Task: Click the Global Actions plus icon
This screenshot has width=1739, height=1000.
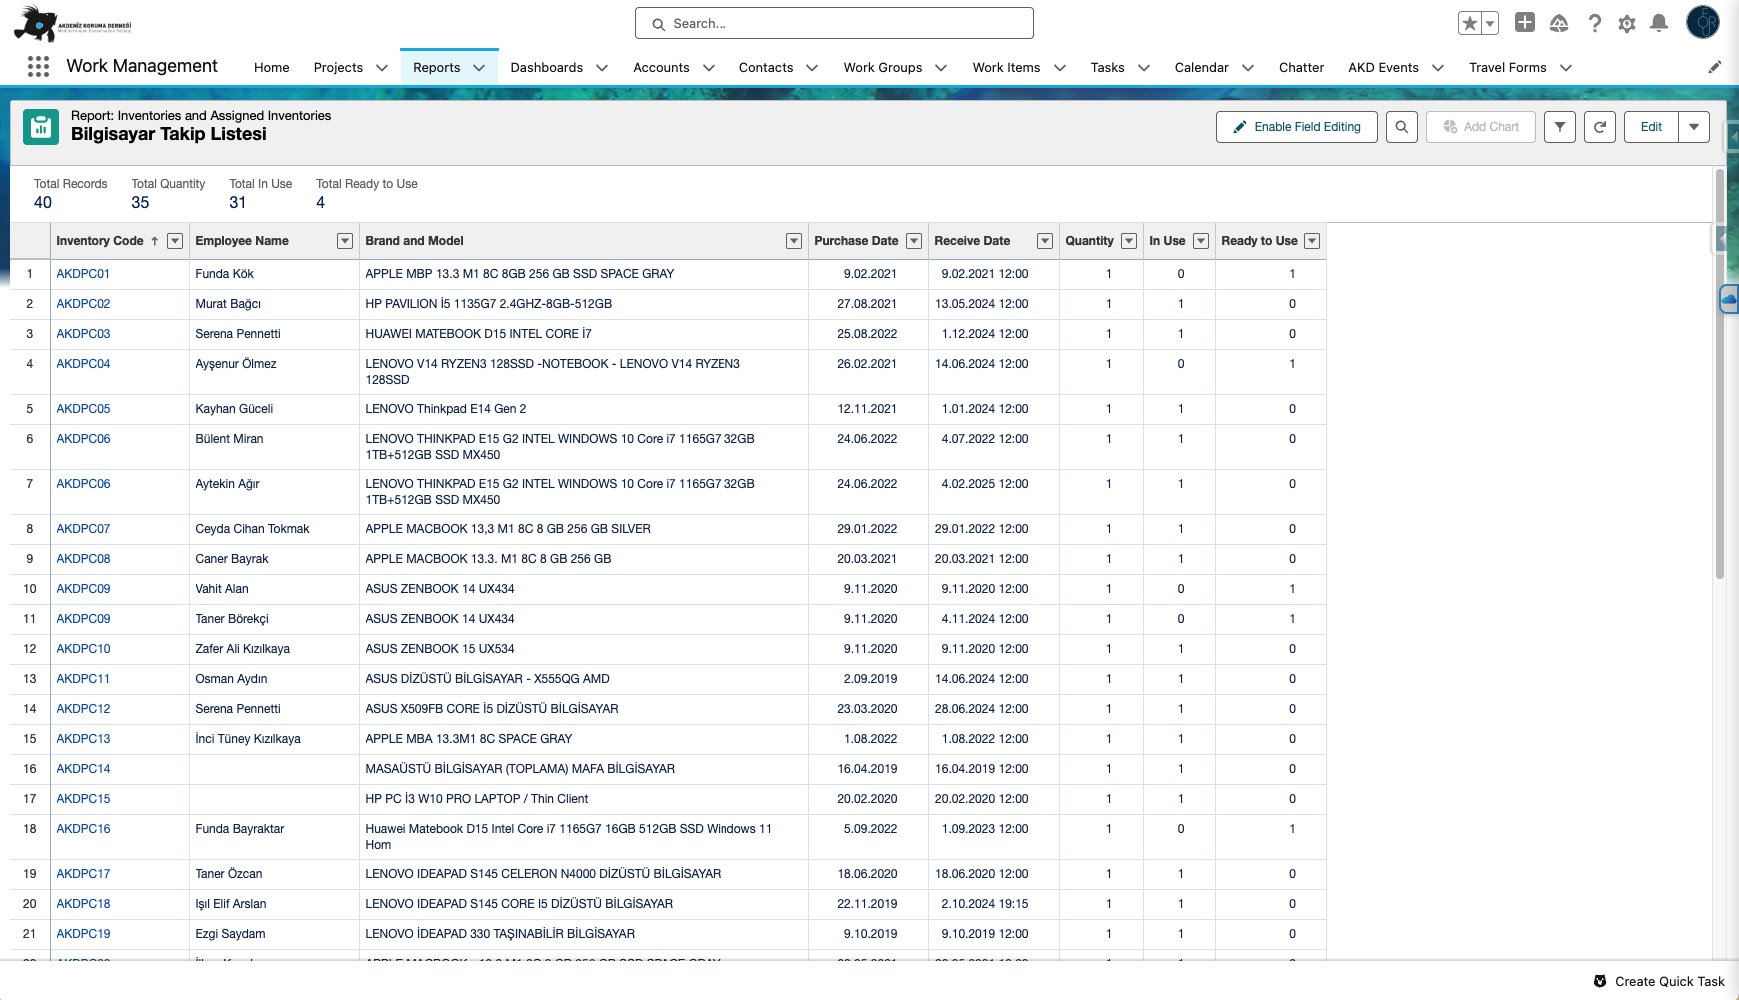Action: (1525, 22)
